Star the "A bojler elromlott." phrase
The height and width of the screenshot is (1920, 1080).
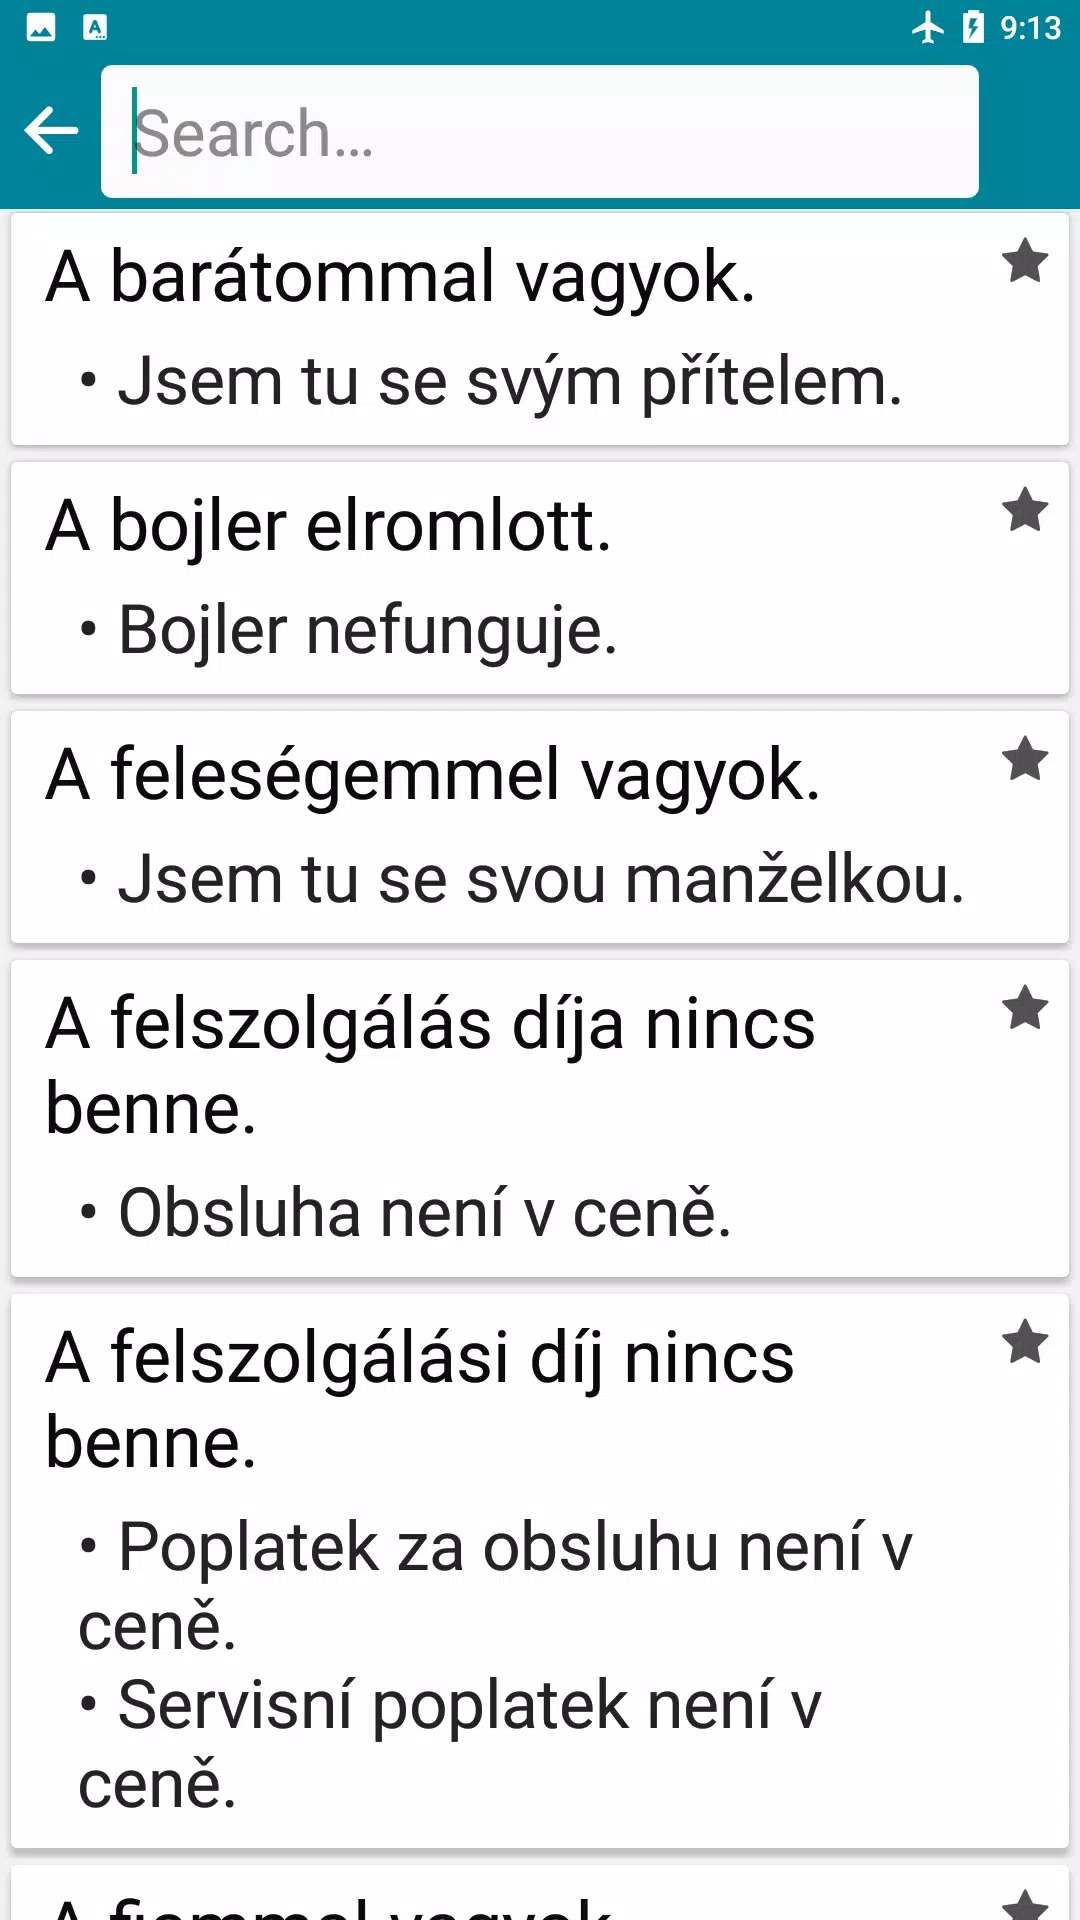[1025, 511]
